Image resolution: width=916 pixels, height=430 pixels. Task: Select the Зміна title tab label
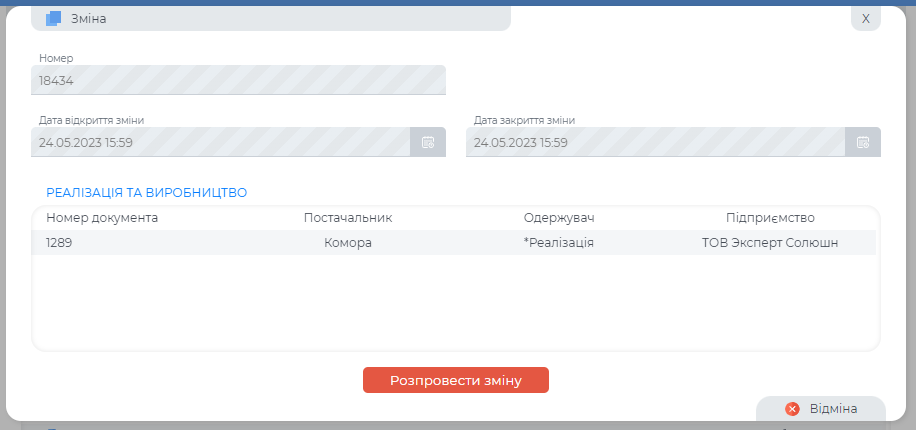[x=89, y=18]
